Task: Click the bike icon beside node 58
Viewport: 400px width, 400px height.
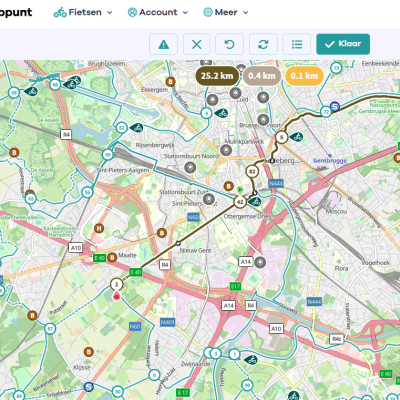Action: (31, 91)
